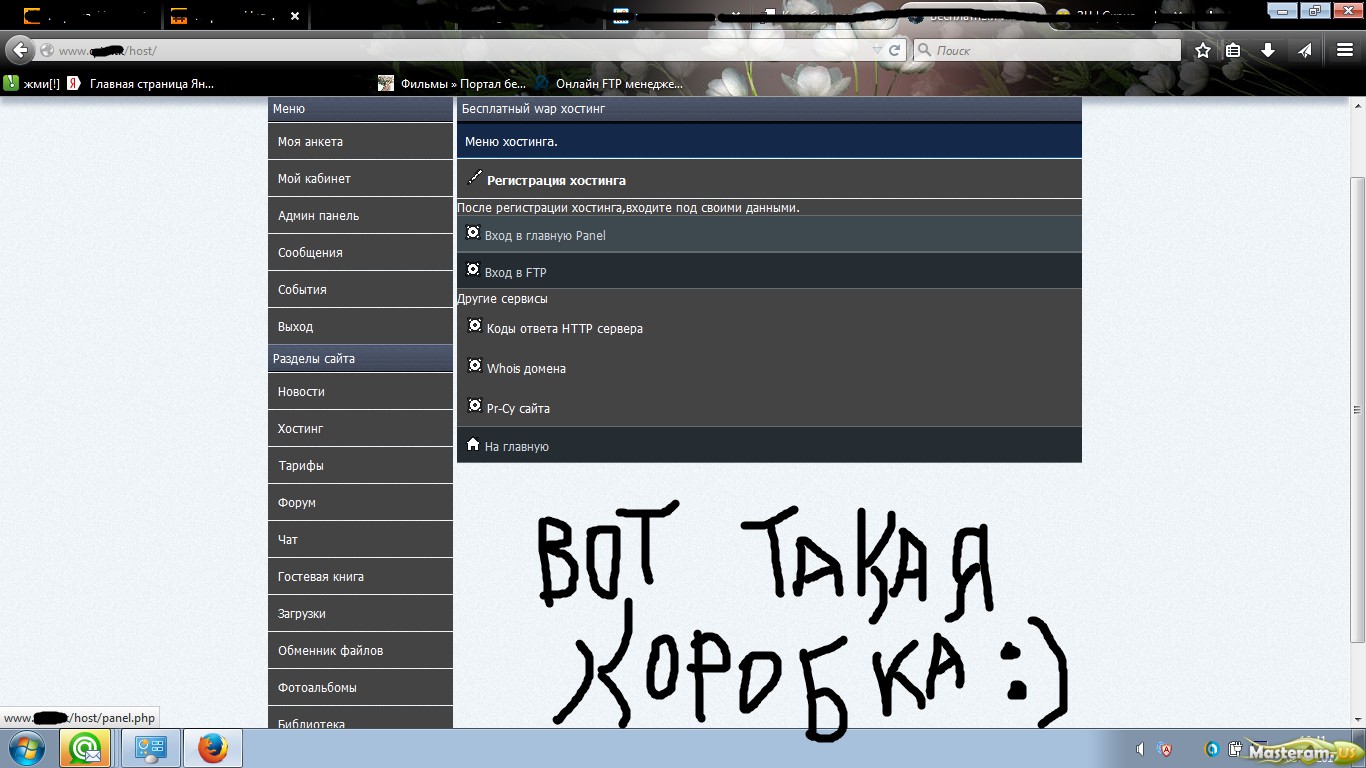Go to Тарифы section

tap(360, 465)
